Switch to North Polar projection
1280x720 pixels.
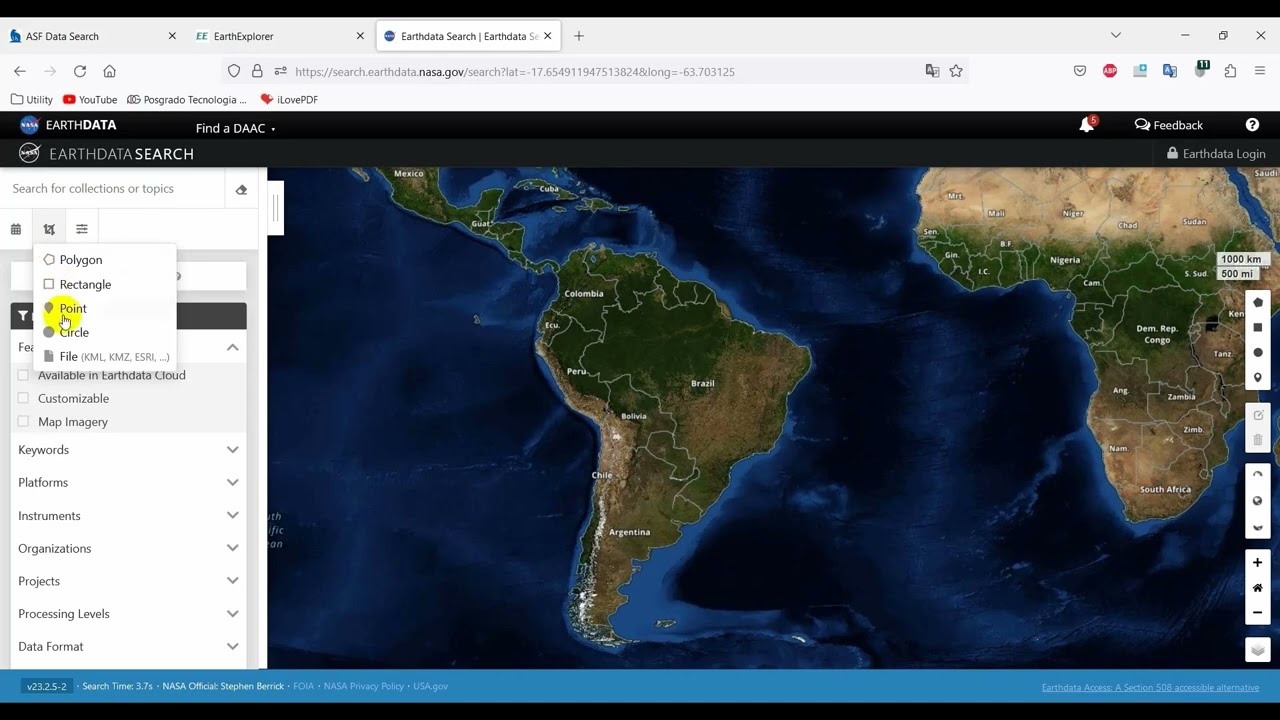[x=1258, y=475]
